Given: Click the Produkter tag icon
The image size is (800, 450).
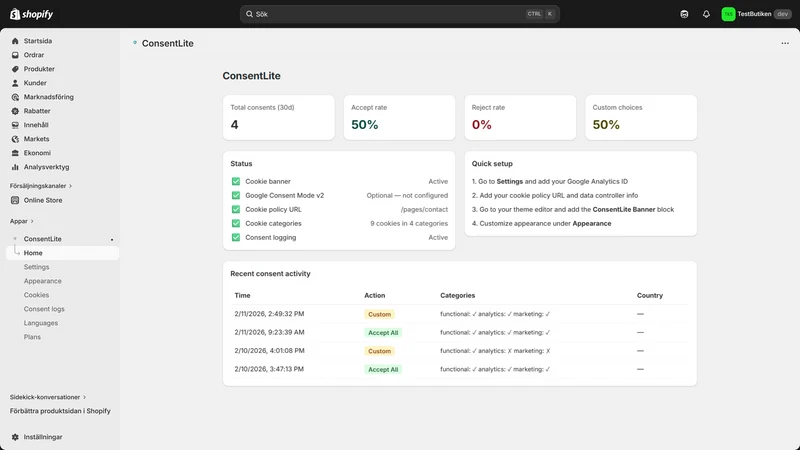Looking at the screenshot, I should click(x=15, y=69).
